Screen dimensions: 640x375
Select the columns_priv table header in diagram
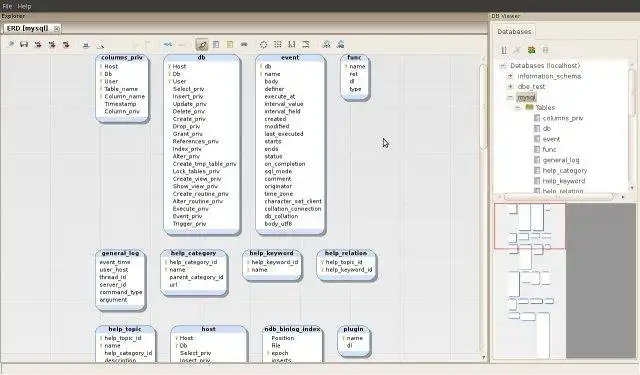point(122,58)
